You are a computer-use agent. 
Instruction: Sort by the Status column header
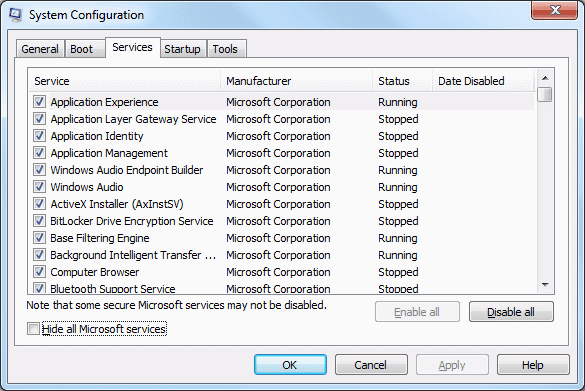point(403,81)
